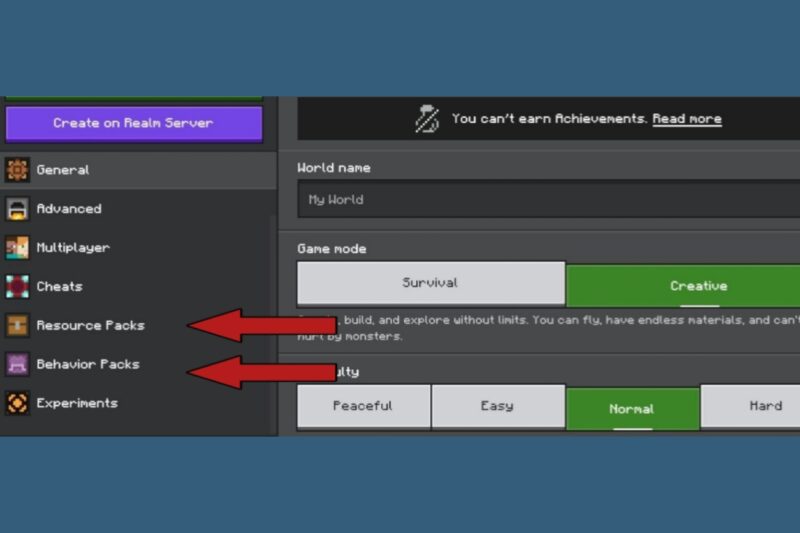The width and height of the screenshot is (800, 533).
Task: Click the Game mode label
Action: tap(332, 249)
